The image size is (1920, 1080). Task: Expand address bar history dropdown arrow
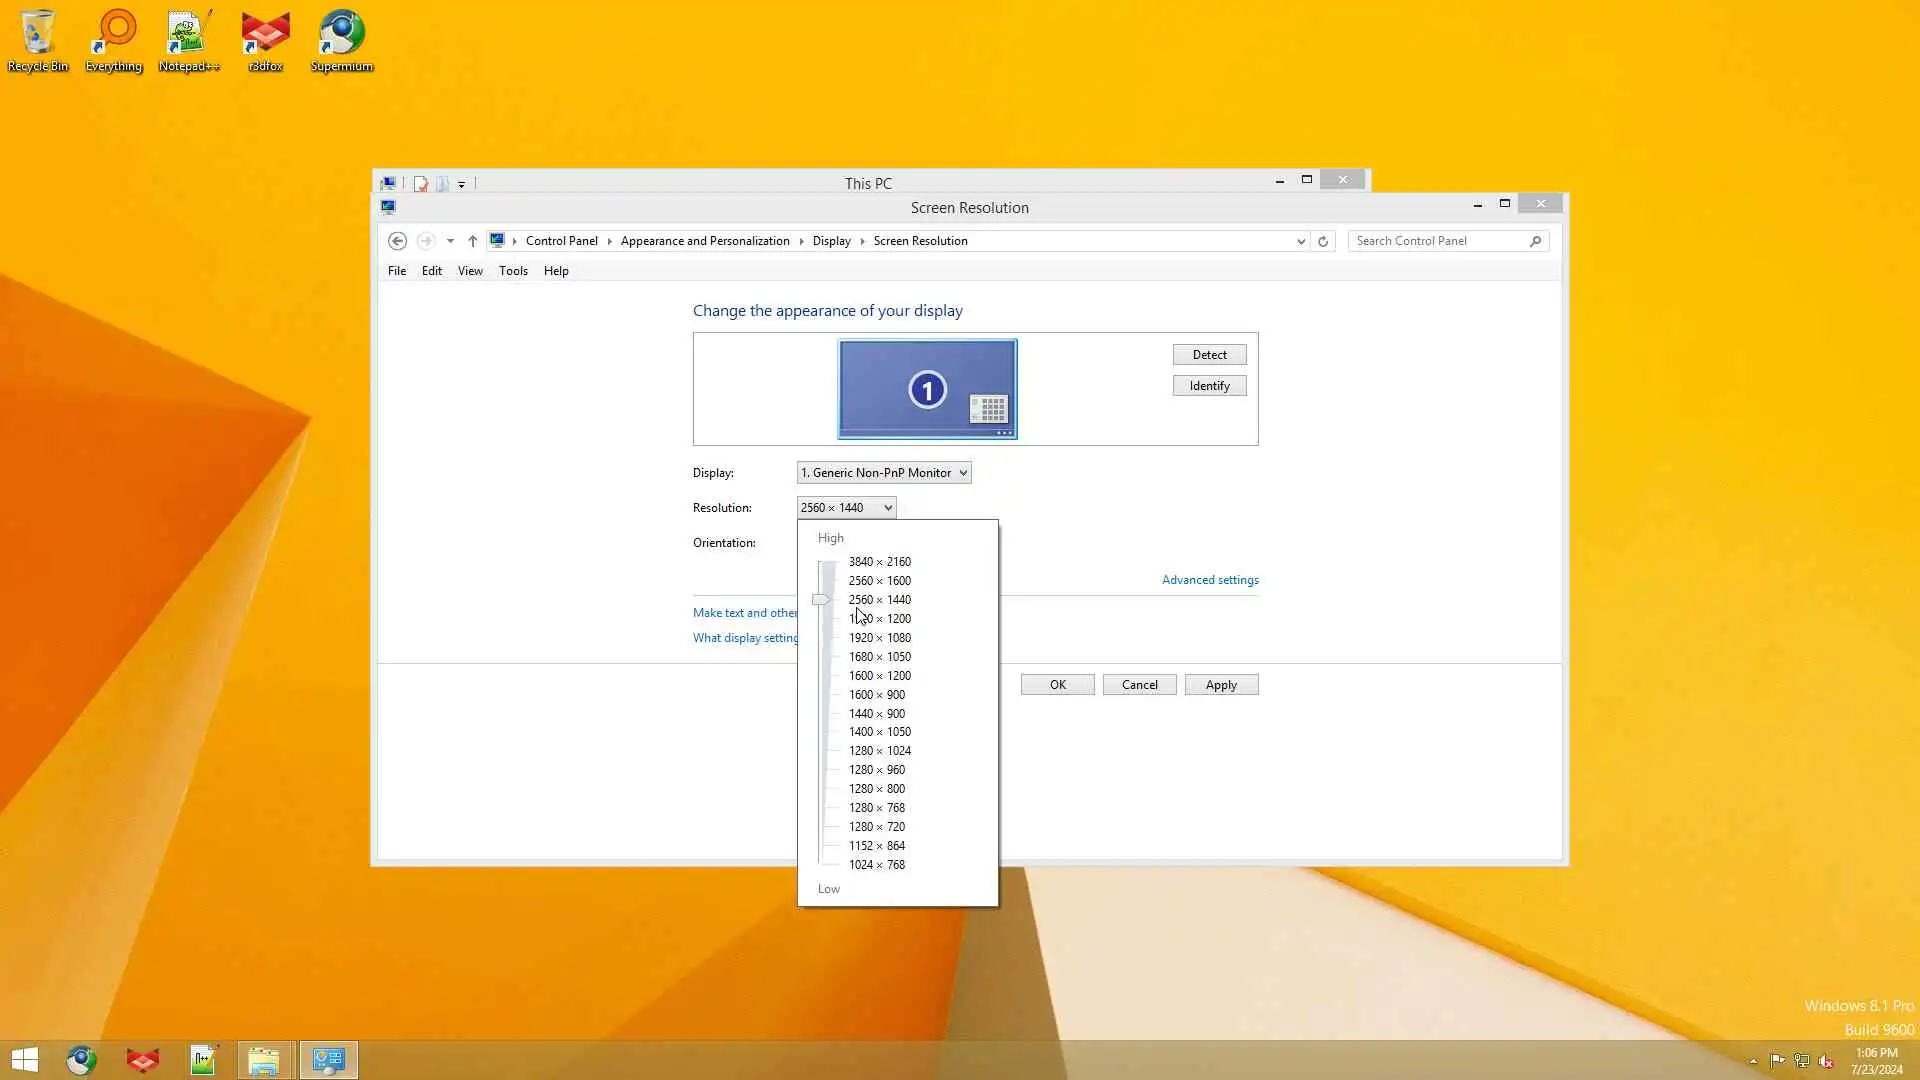[1300, 241]
